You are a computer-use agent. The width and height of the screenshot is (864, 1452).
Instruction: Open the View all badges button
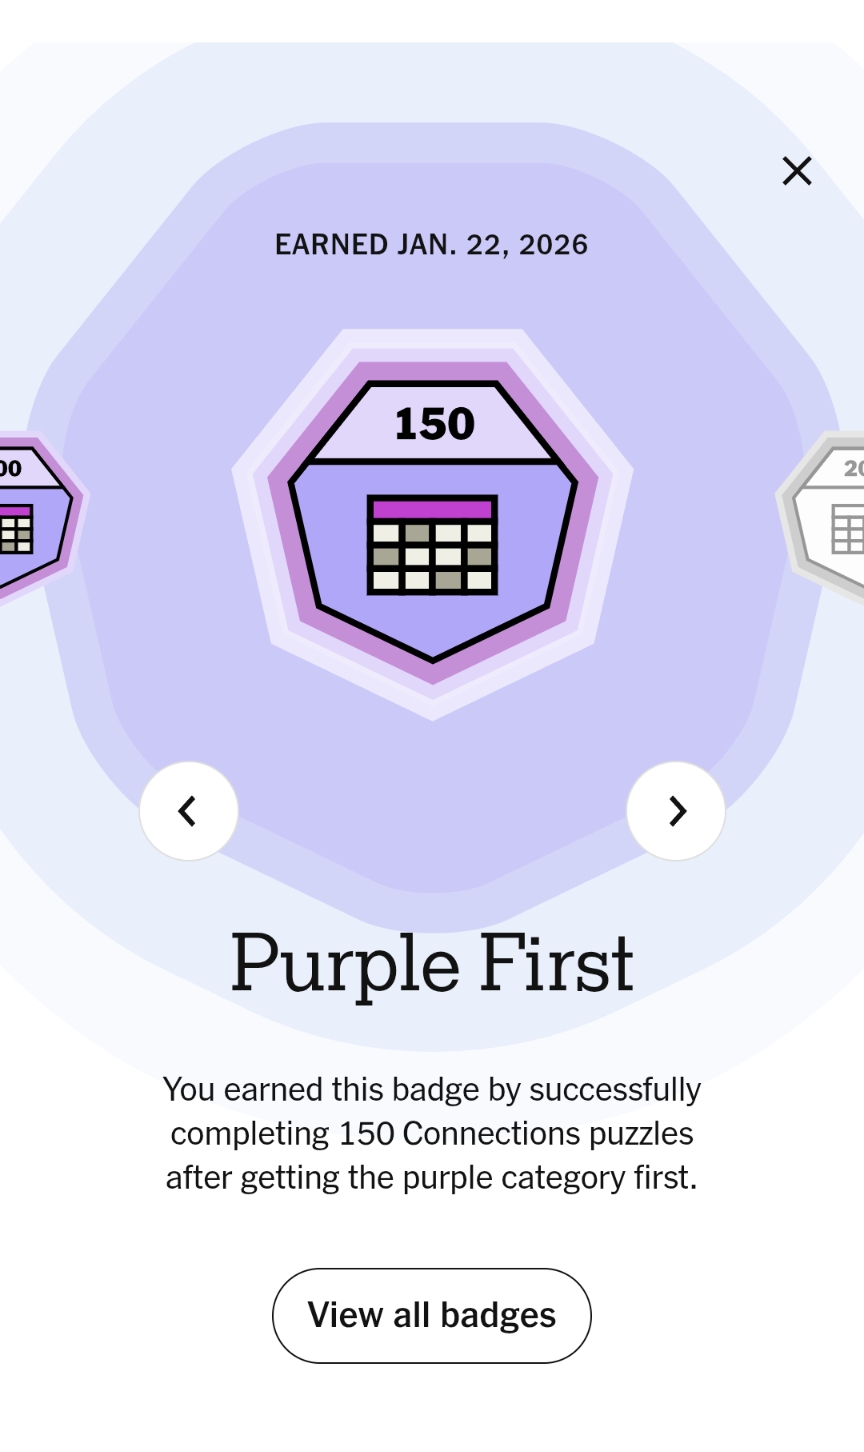click(432, 1315)
